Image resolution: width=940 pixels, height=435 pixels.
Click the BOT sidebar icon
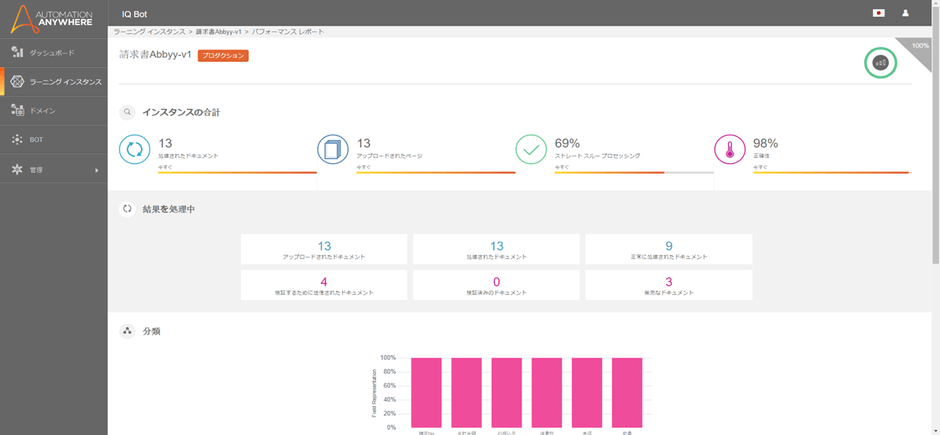pyautogui.click(x=17, y=140)
